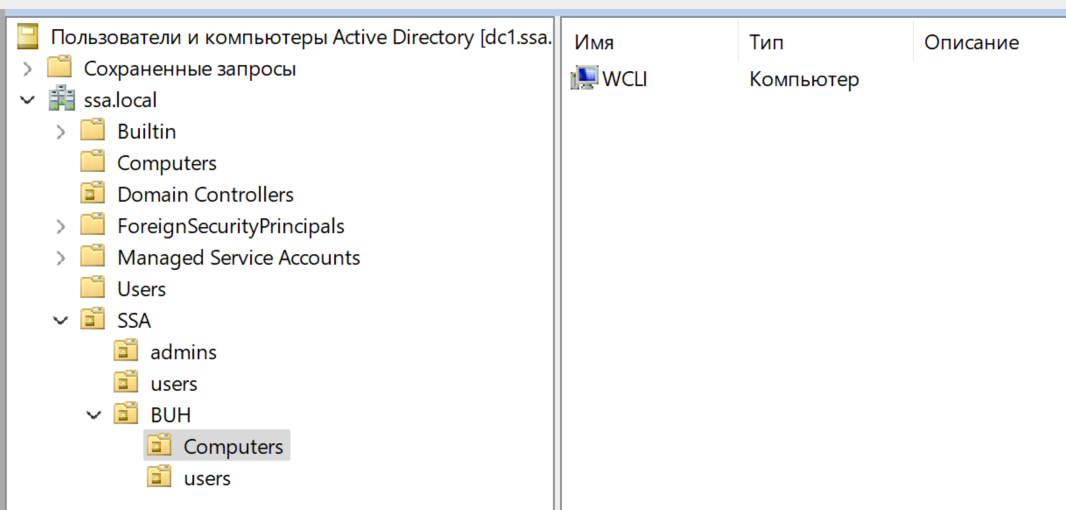Click the ssa.local domain icon
Screen dimensions: 1066x510
click(60, 100)
